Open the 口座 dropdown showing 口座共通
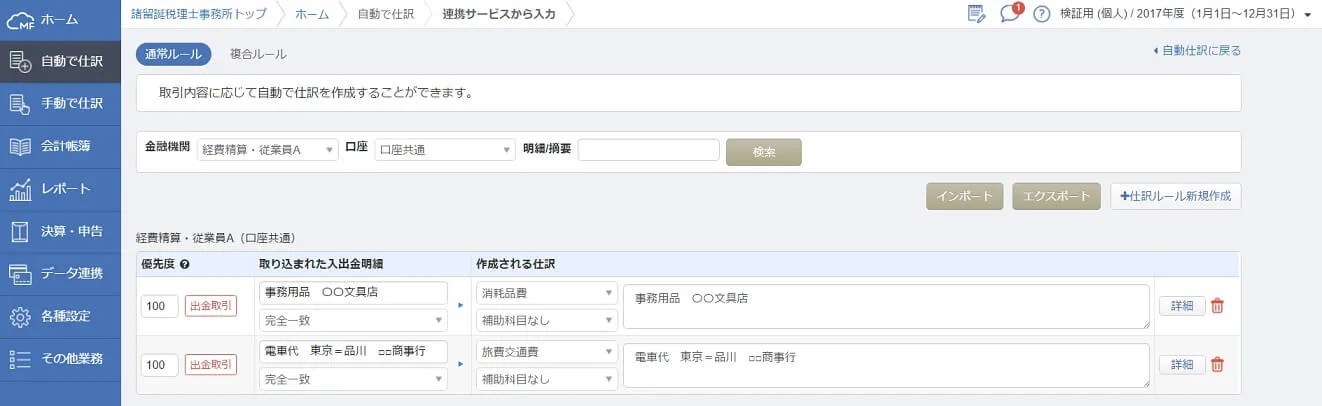Viewport: 1322px width, 406px height. point(445,150)
